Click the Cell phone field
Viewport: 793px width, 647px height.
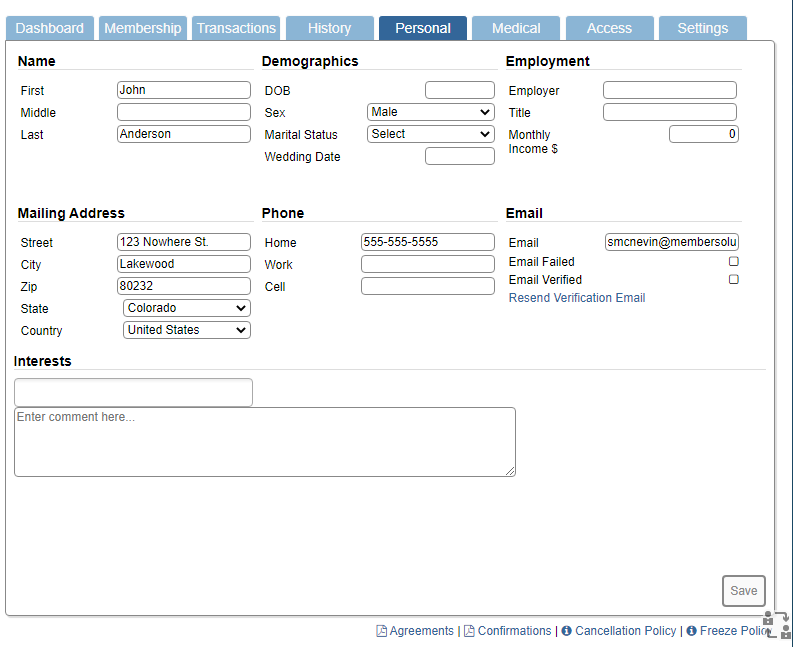(x=428, y=286)
